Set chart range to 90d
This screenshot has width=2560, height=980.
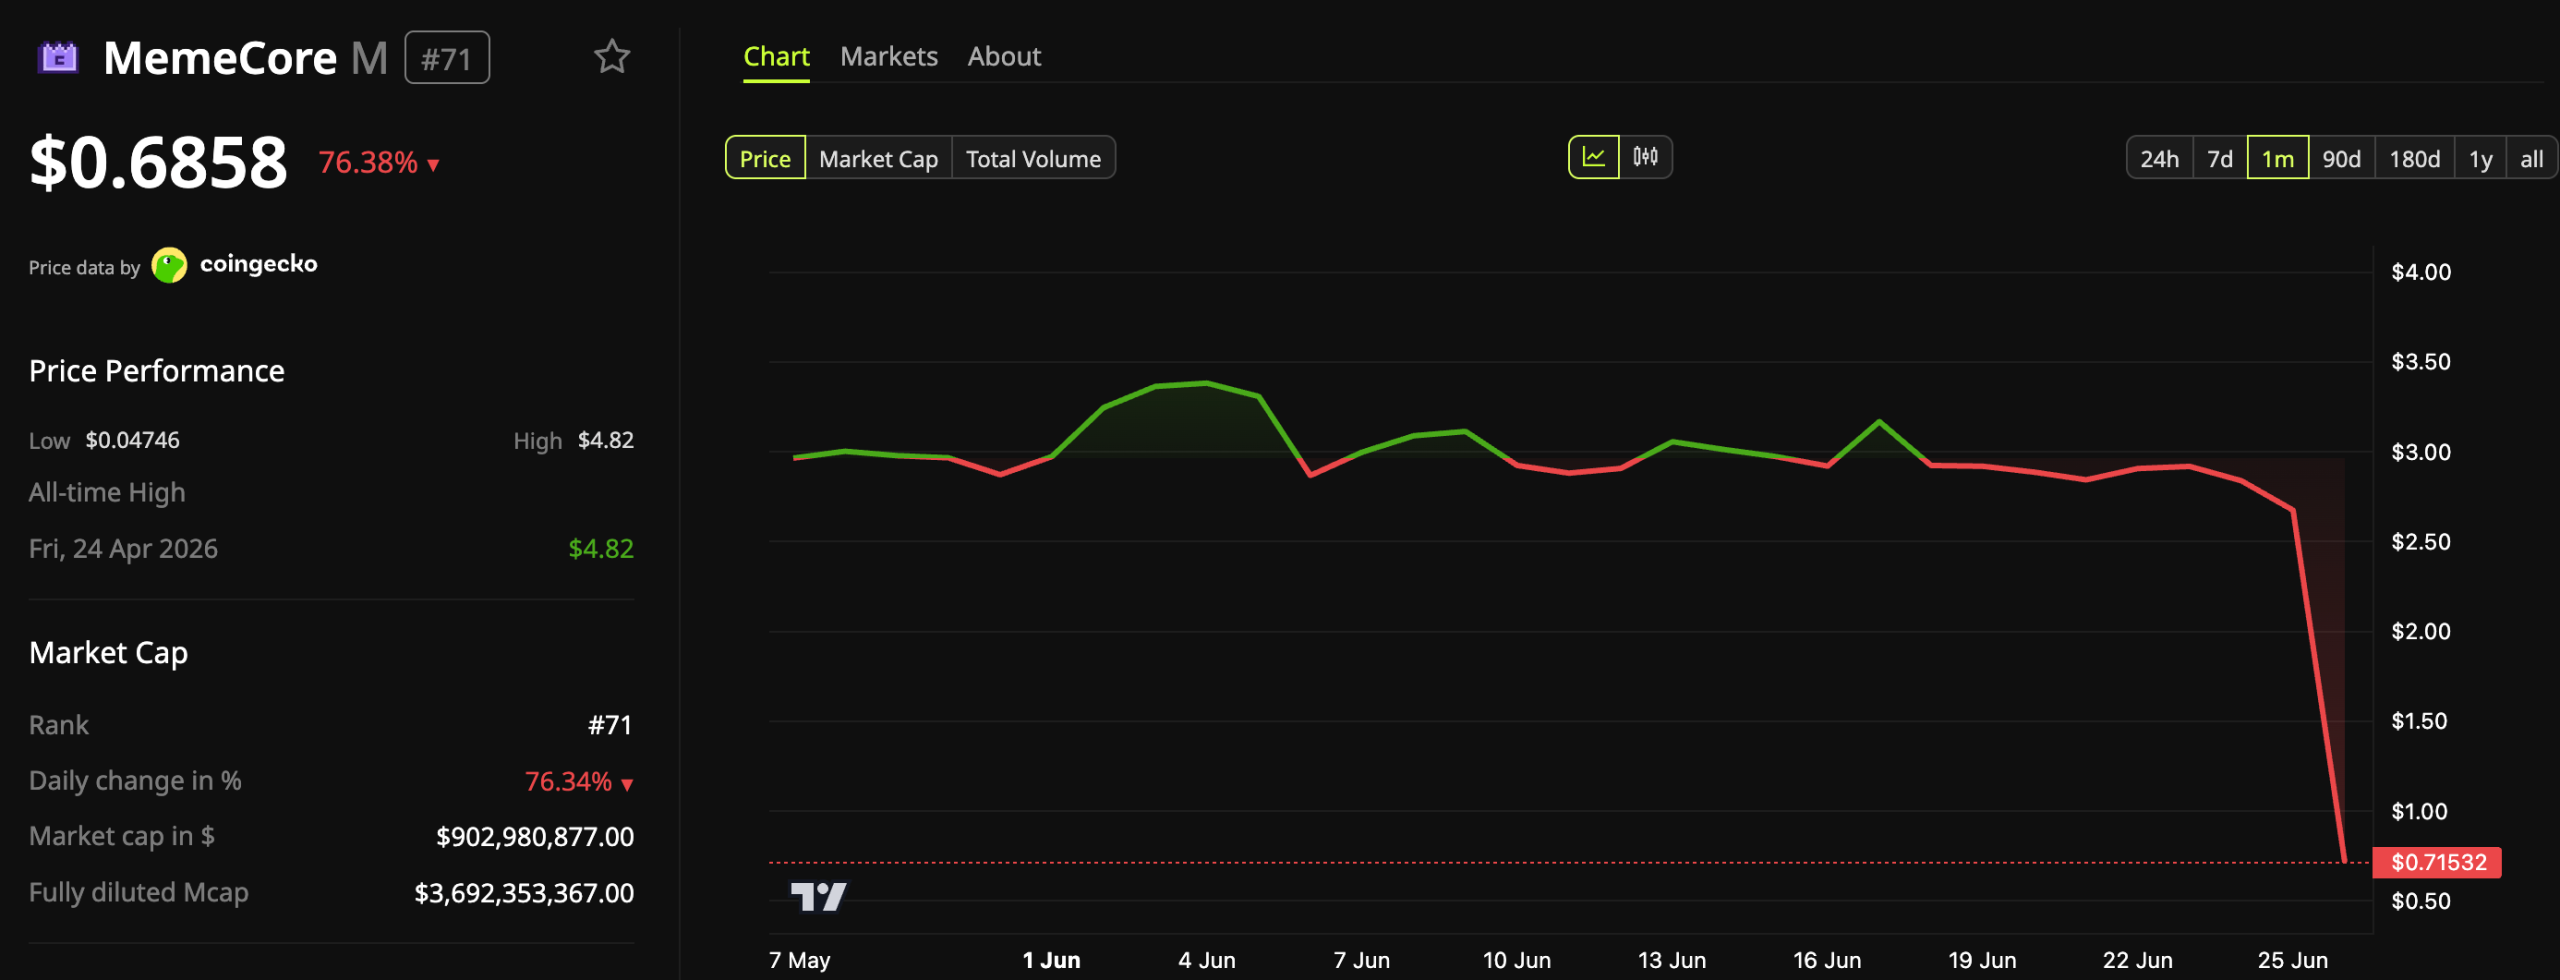click(2341, 158)
